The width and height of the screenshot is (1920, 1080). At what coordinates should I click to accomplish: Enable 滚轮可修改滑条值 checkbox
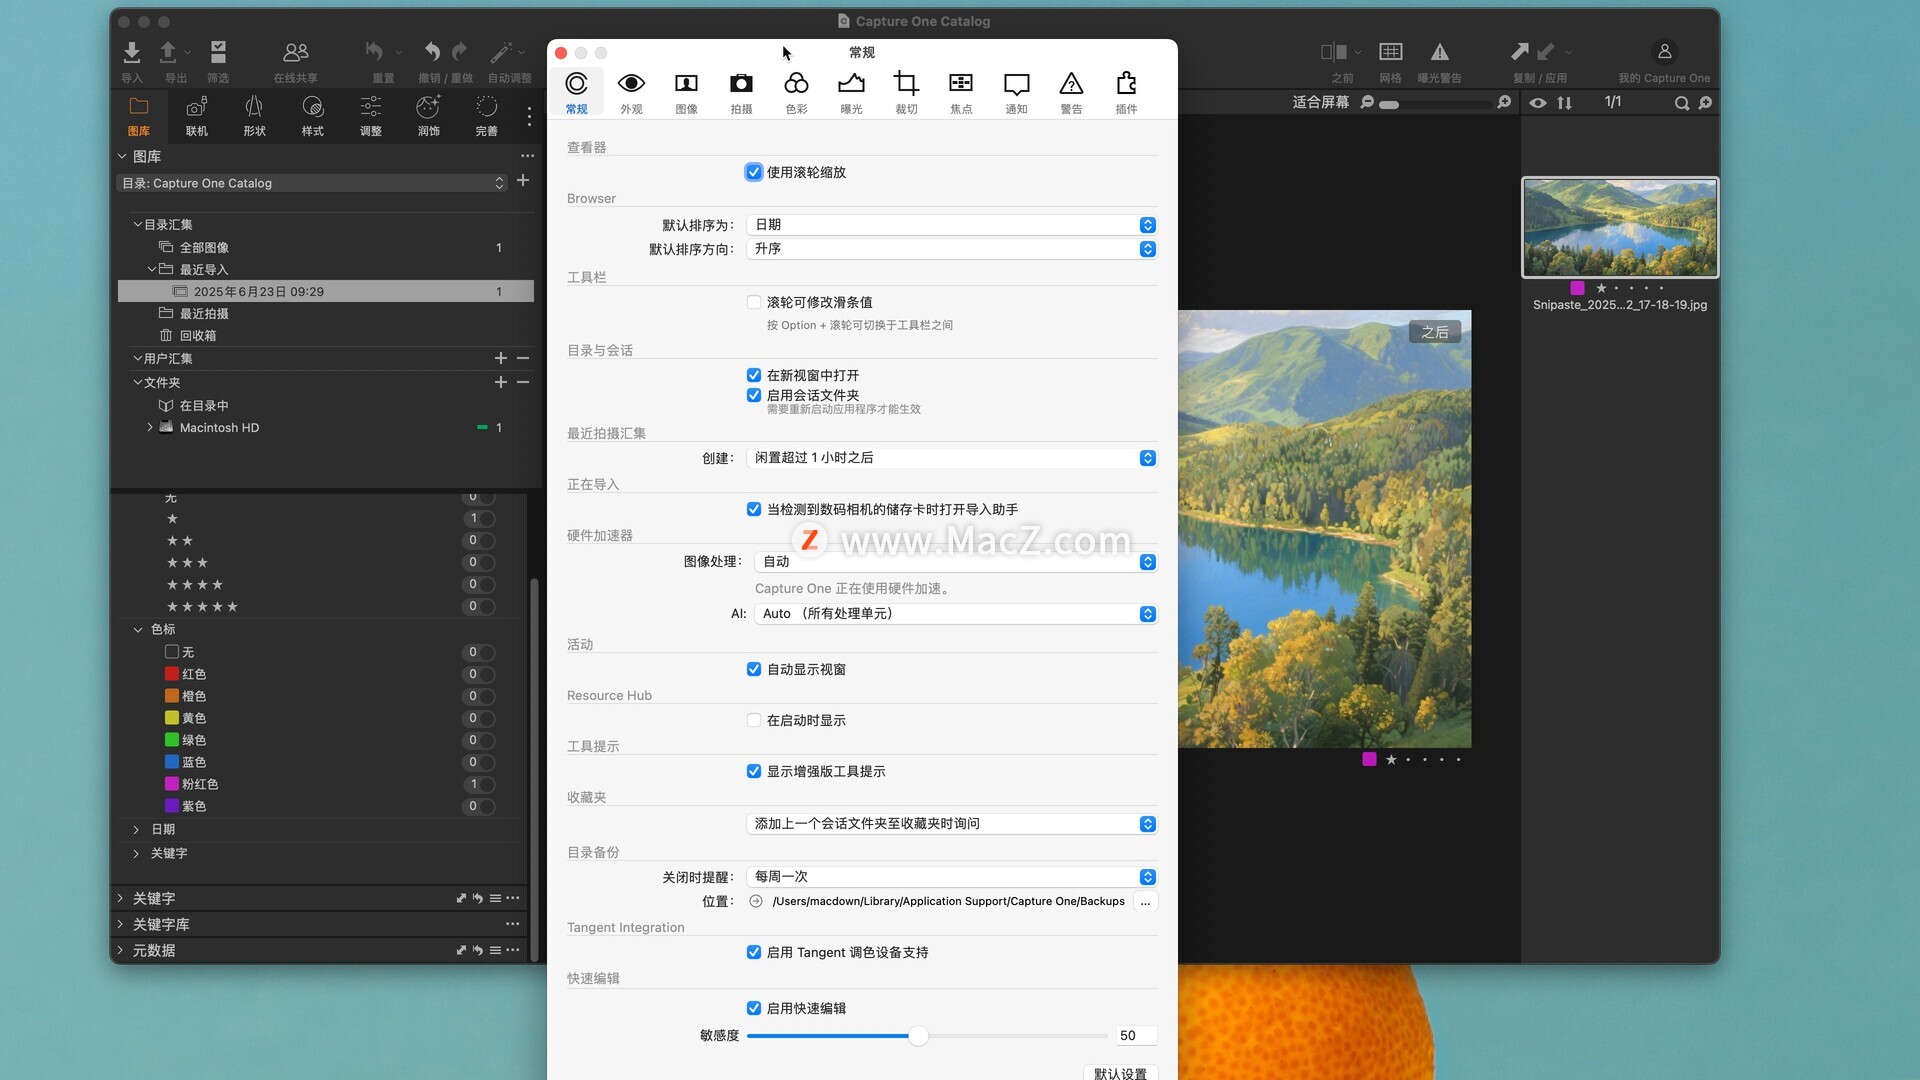[754, 302]
